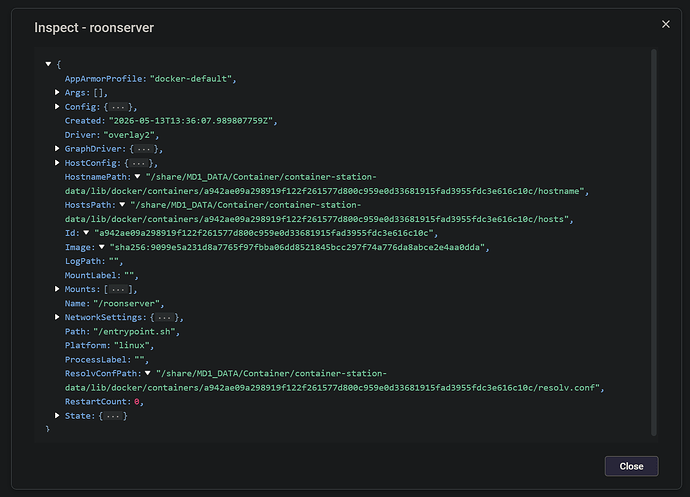This screenshot has height=497, width=690.
Task: Select the Created timestamp value
Action: coord(191,121)
